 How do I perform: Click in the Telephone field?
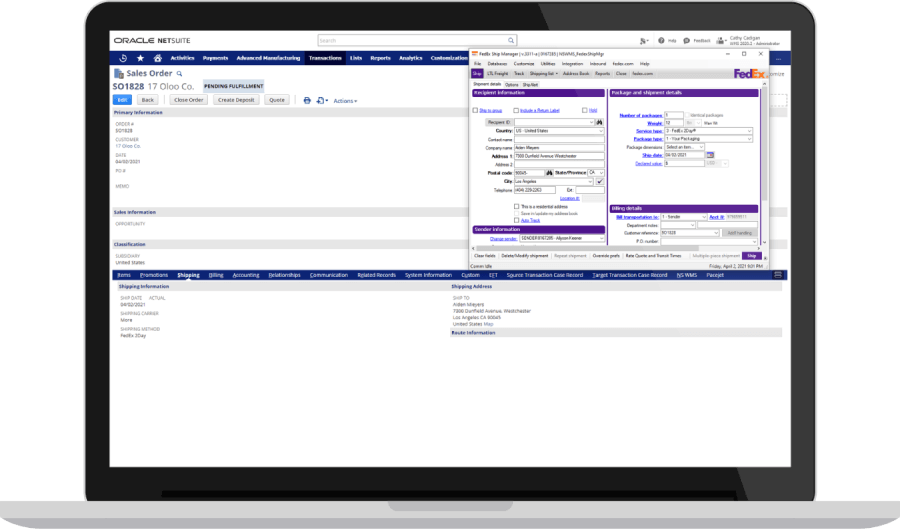coord(534,190)
